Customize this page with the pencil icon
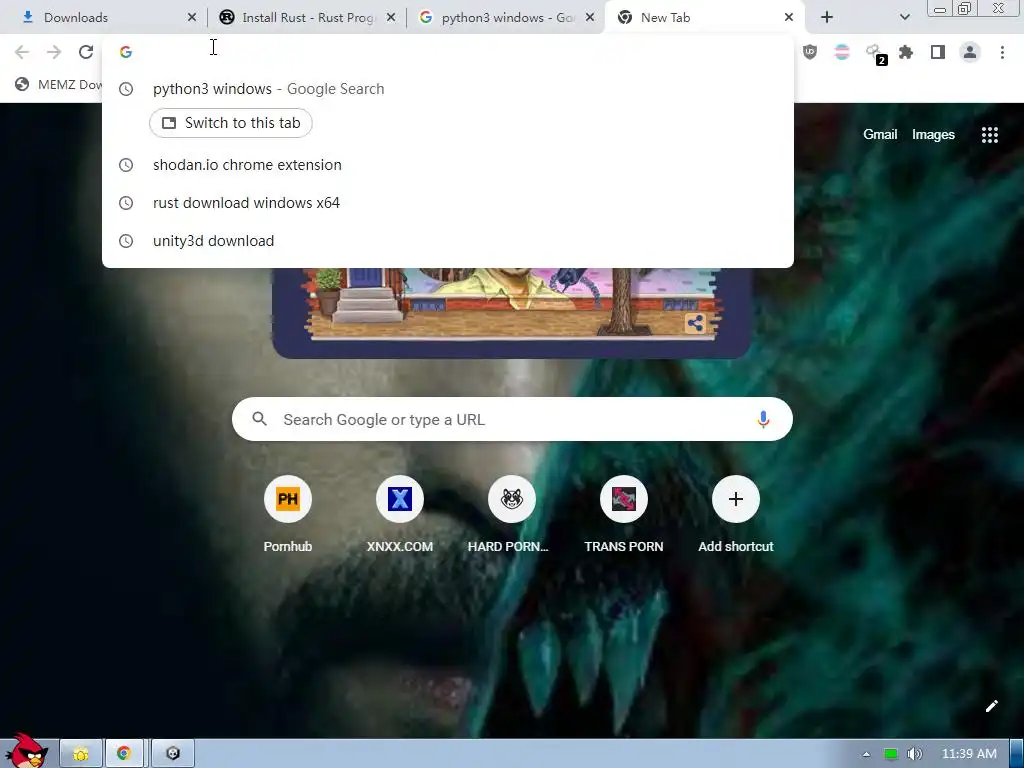Screen dimensions: 1024x768 click(991, 706)
